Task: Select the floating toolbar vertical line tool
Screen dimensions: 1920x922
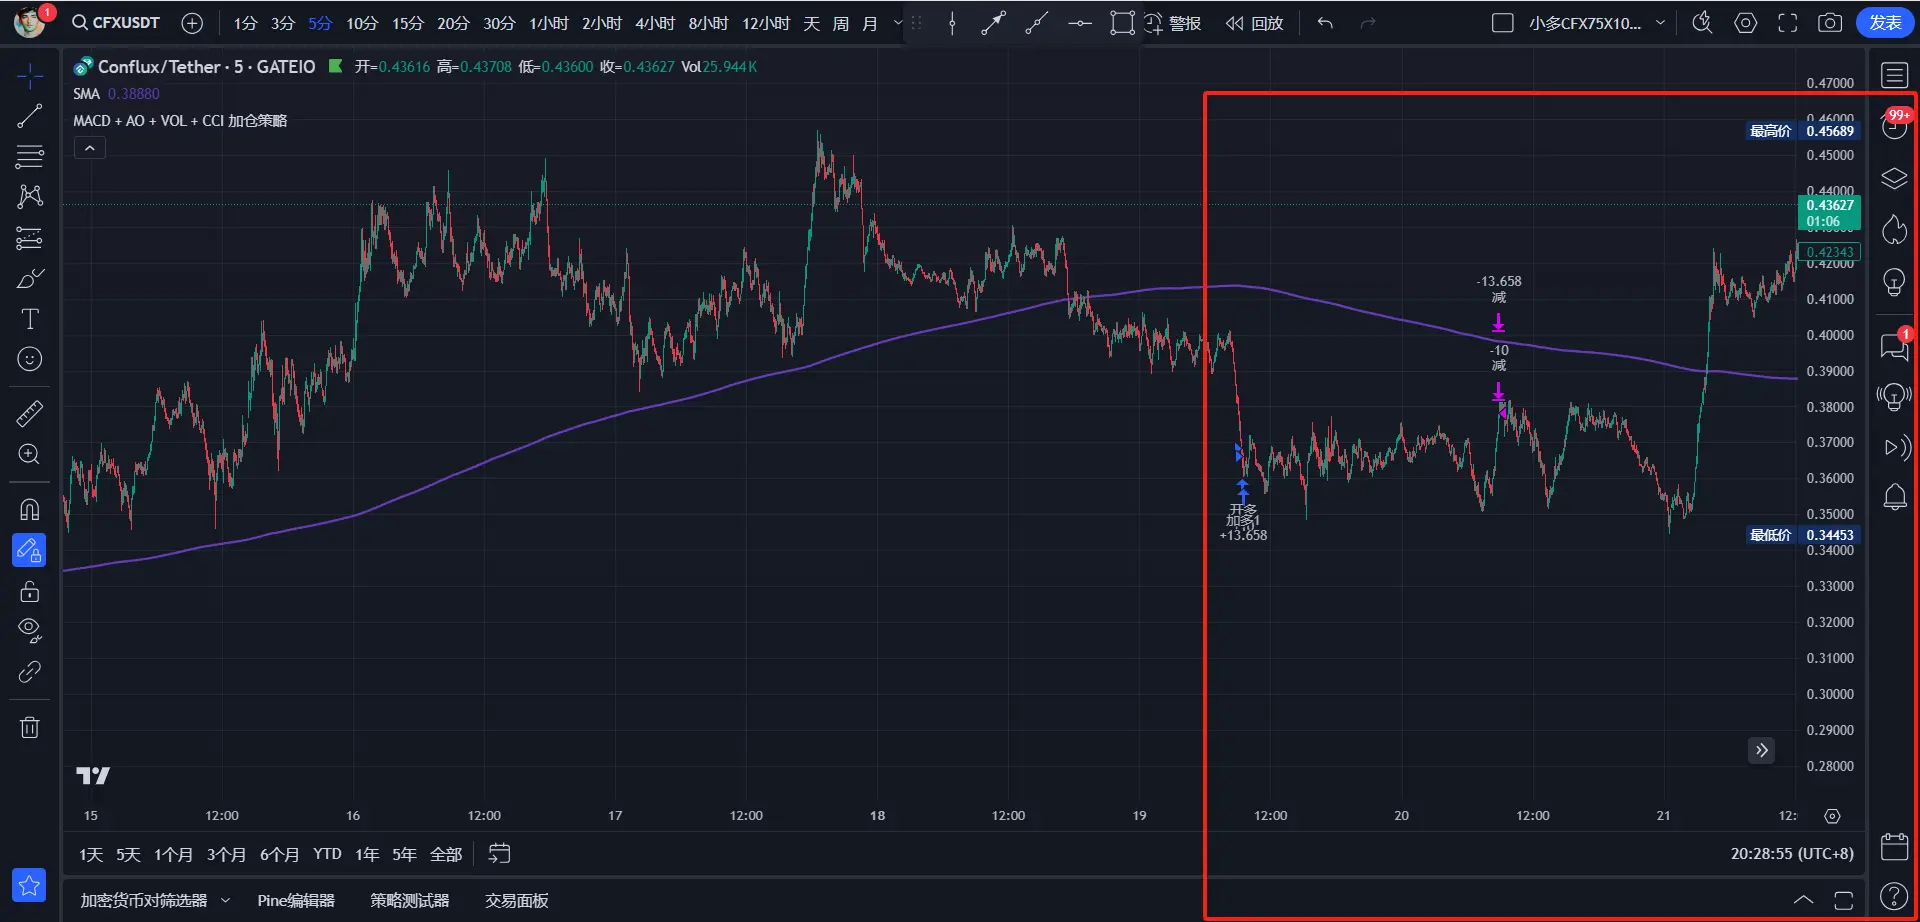Action: click(x=952, y=23)
